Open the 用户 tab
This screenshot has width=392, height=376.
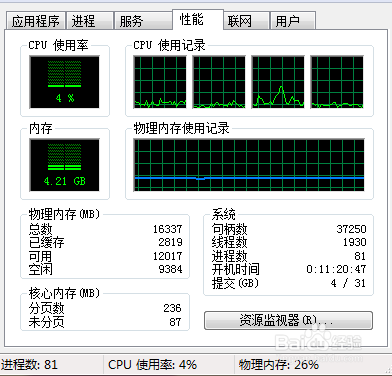coord(292,21)
